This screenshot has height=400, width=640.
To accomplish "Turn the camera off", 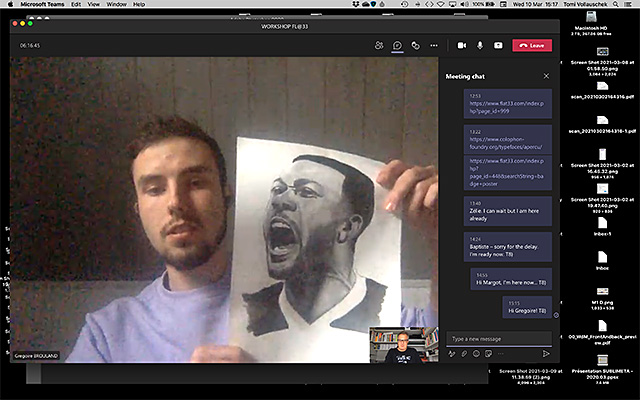I will click(462, 45).
